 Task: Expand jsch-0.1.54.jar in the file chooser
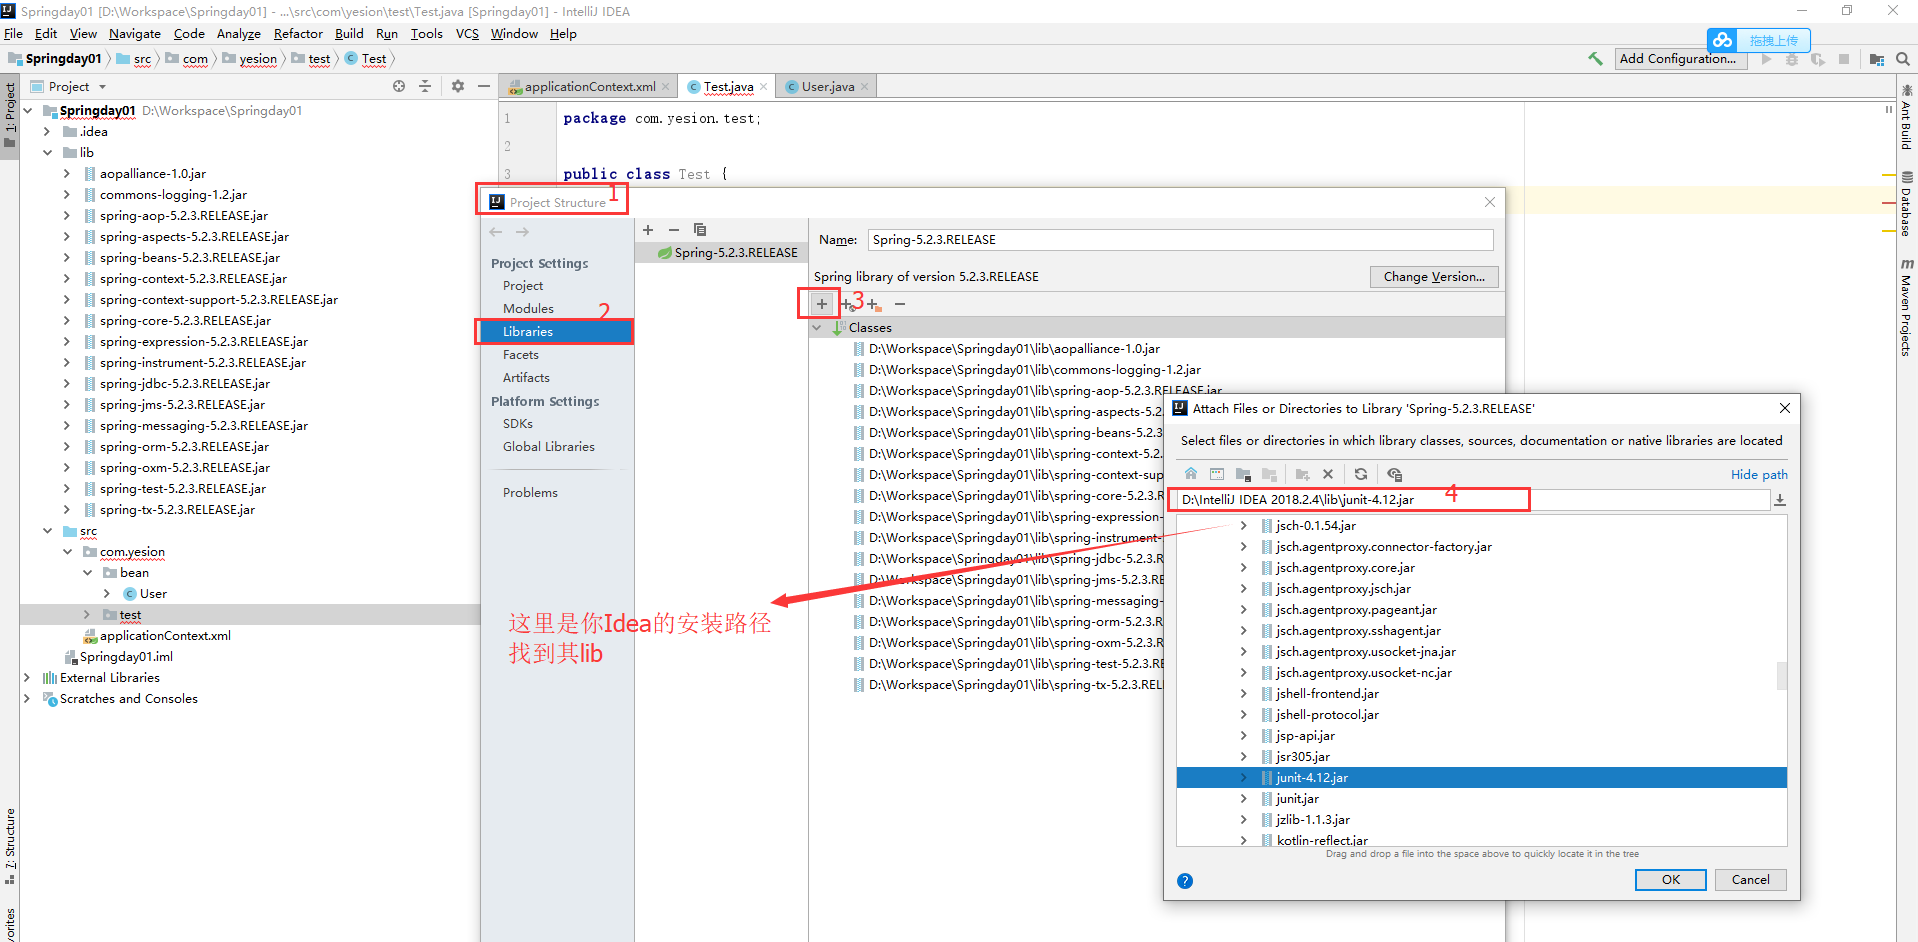coord(1243,525)
